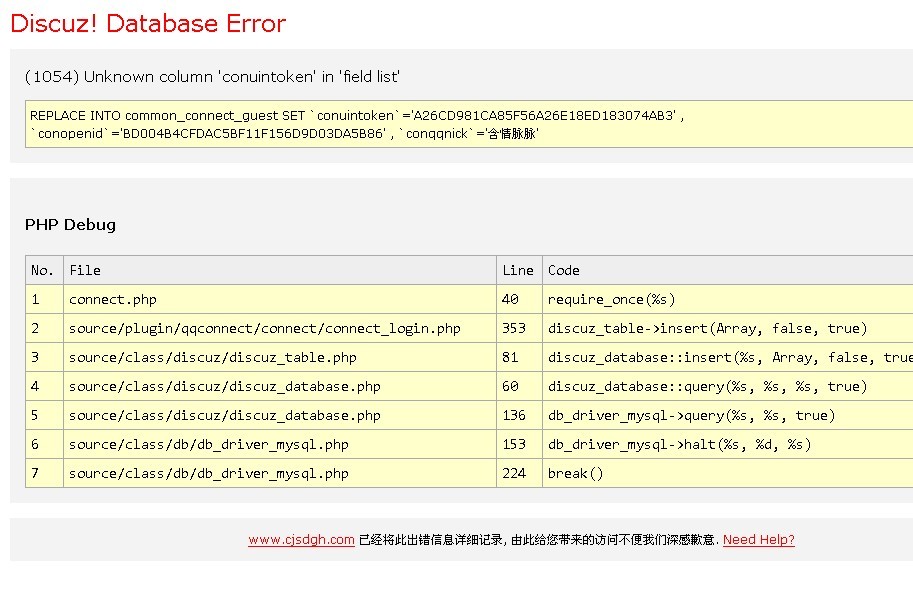
Task: Select the 'discuz_database::query' code cell
Action: point(728,386)
